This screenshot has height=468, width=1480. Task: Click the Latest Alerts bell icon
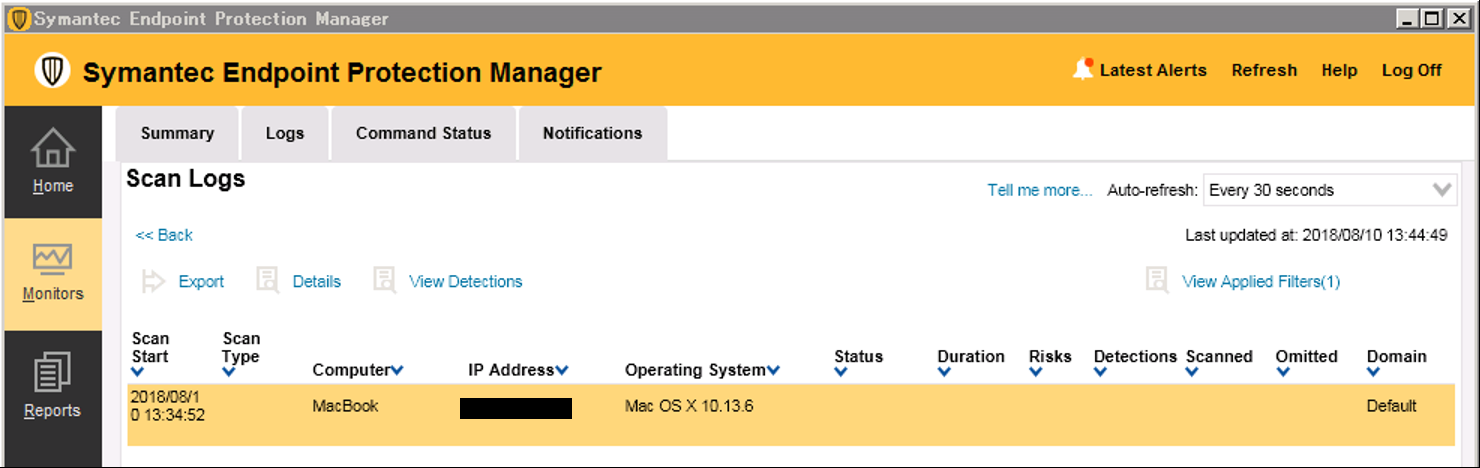(1082, 69)
